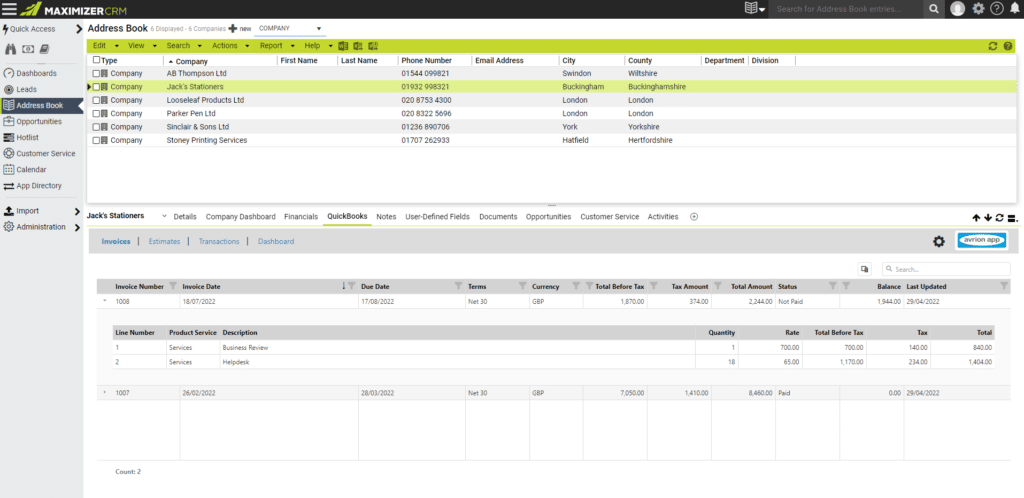Open the COMPANY filter dropdown
Image resolution: width=1024 pixels, height=498 pixels.
coord(290,29)
